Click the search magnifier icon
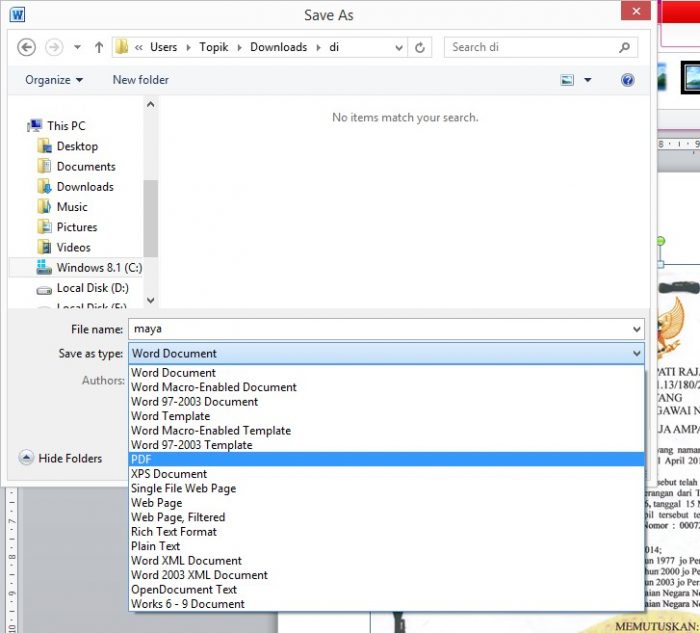Screen dimensions: 700x633 click(x=625, y=47)
